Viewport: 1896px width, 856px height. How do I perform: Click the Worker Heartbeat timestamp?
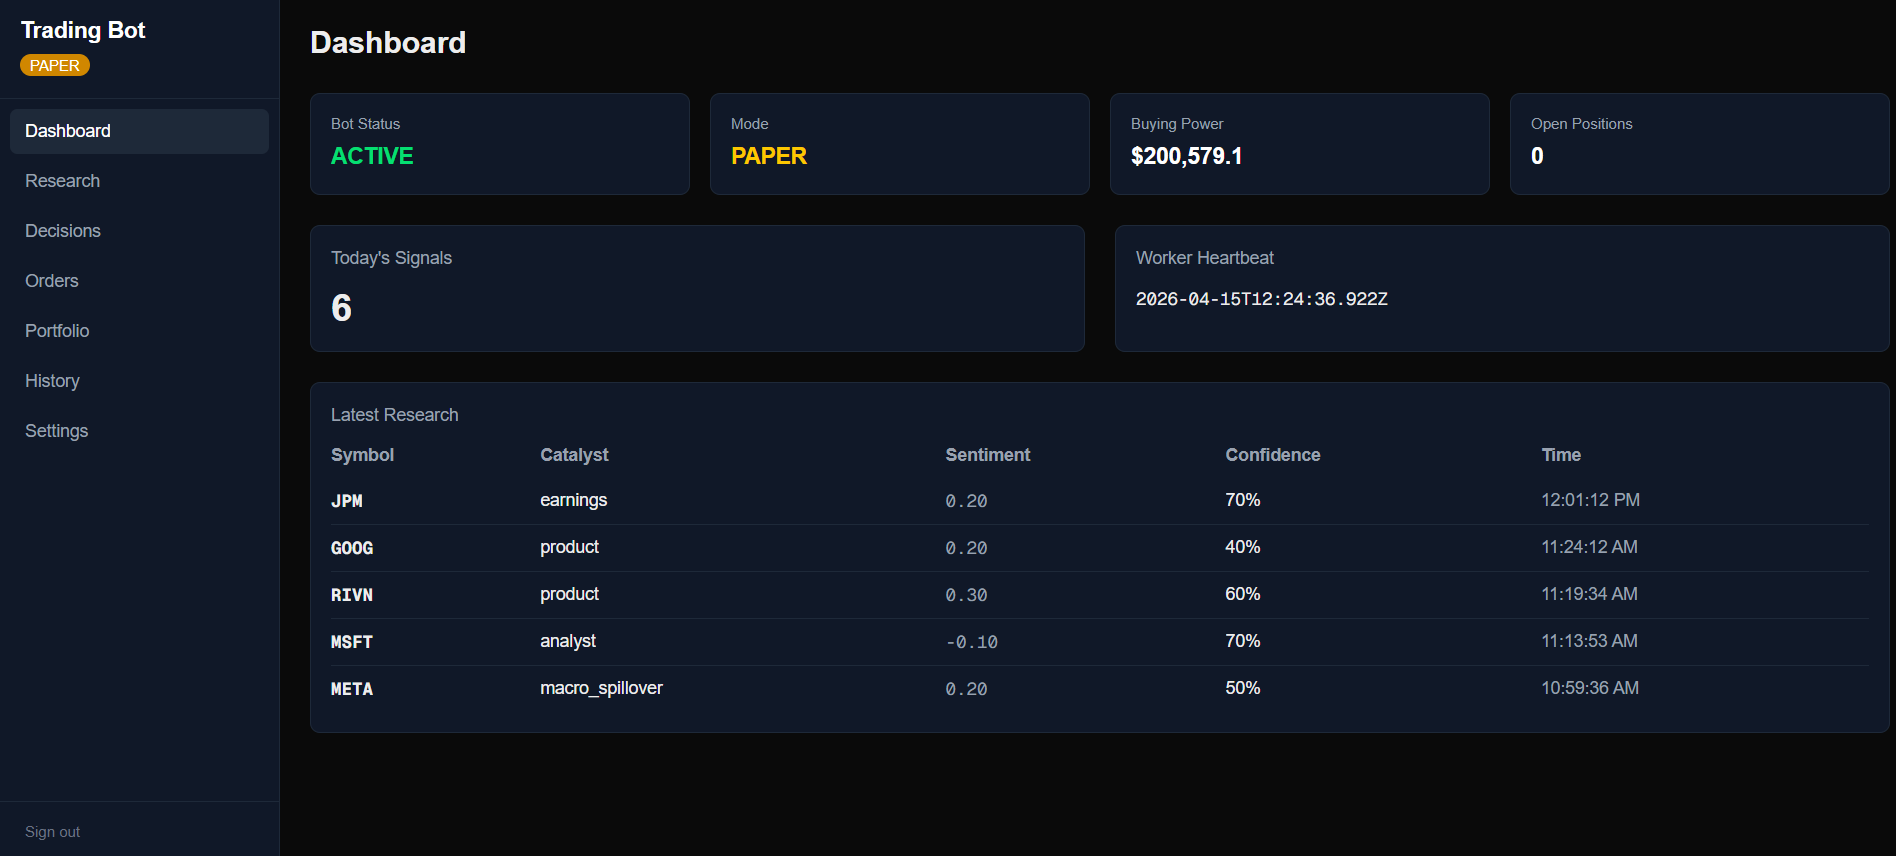point(1261,299)
